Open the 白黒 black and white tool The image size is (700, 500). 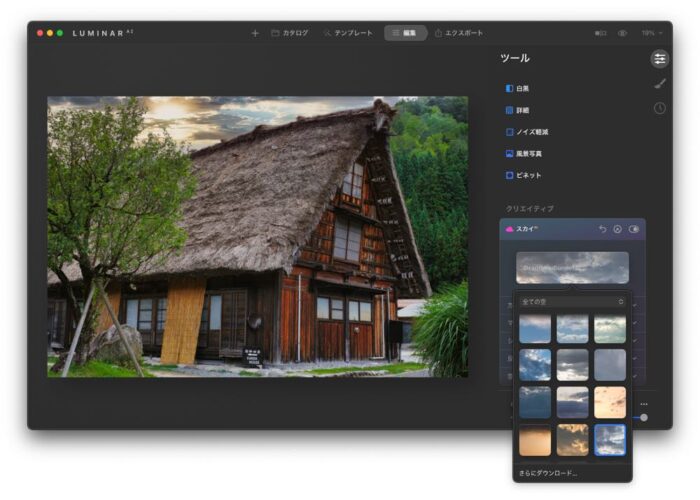tap(524, 89)
